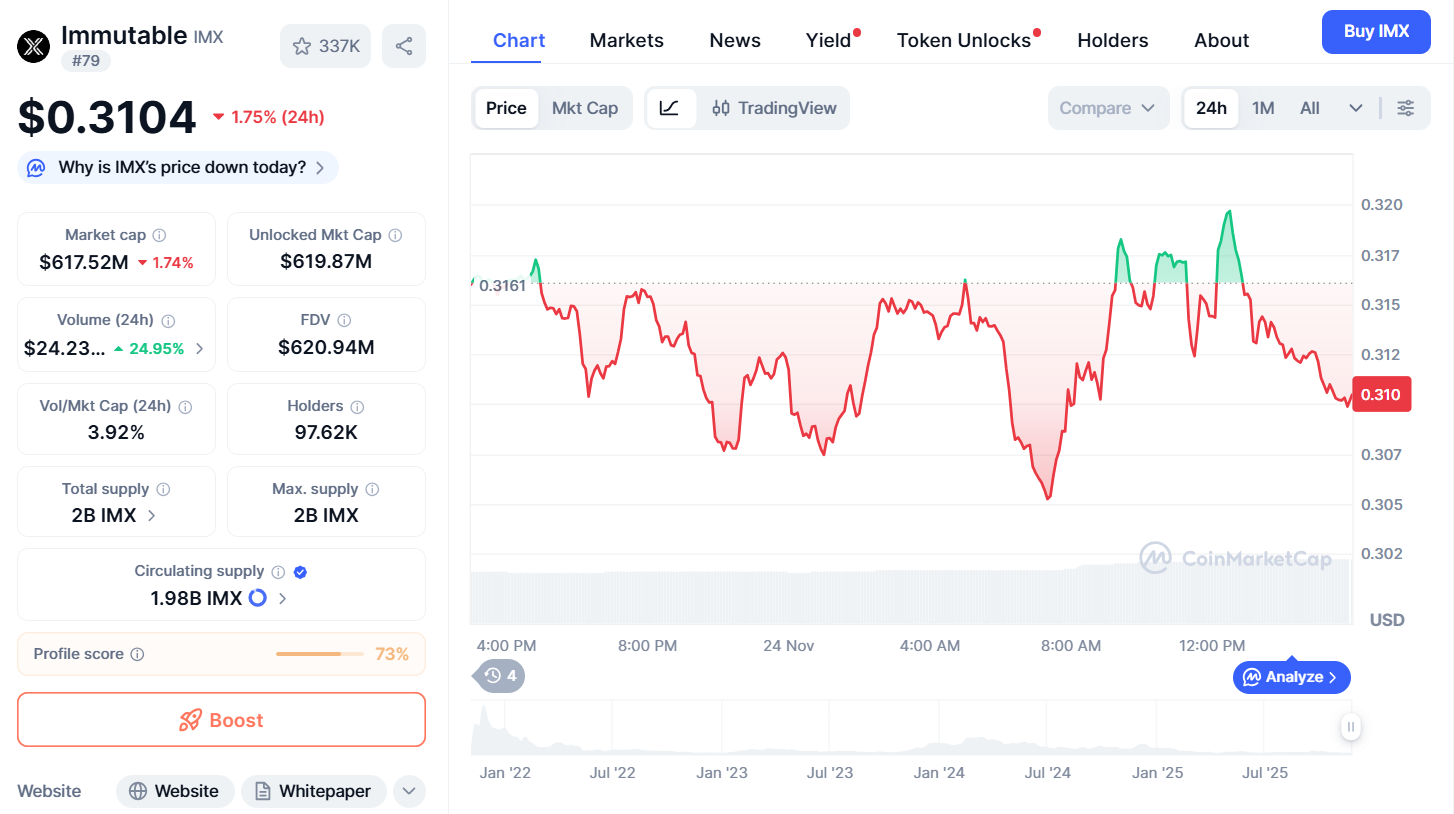Open the Compare dropdown
This screenshot has height=814, width=1454.
coord(1108,107)
